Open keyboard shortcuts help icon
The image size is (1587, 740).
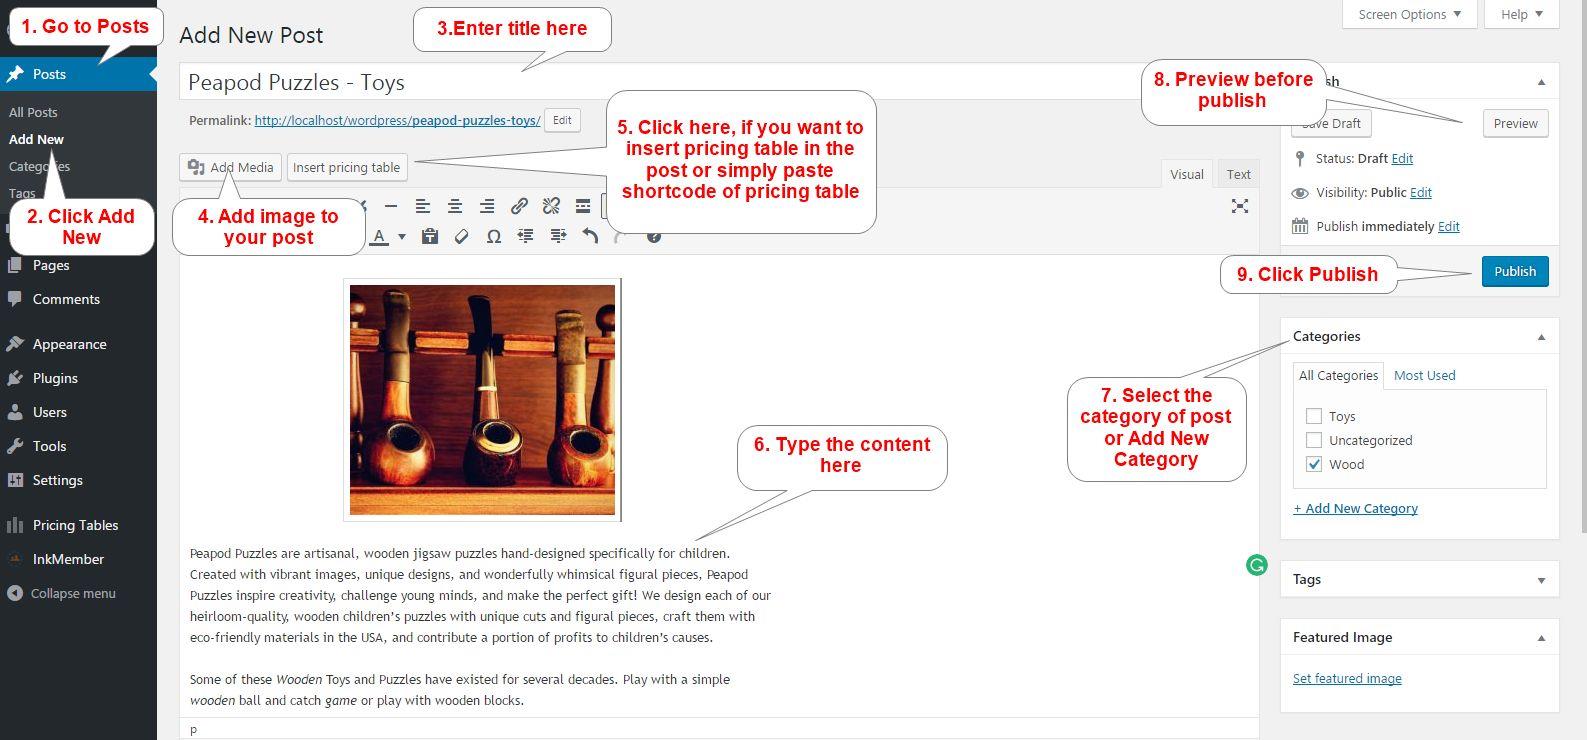coord(653,236)
